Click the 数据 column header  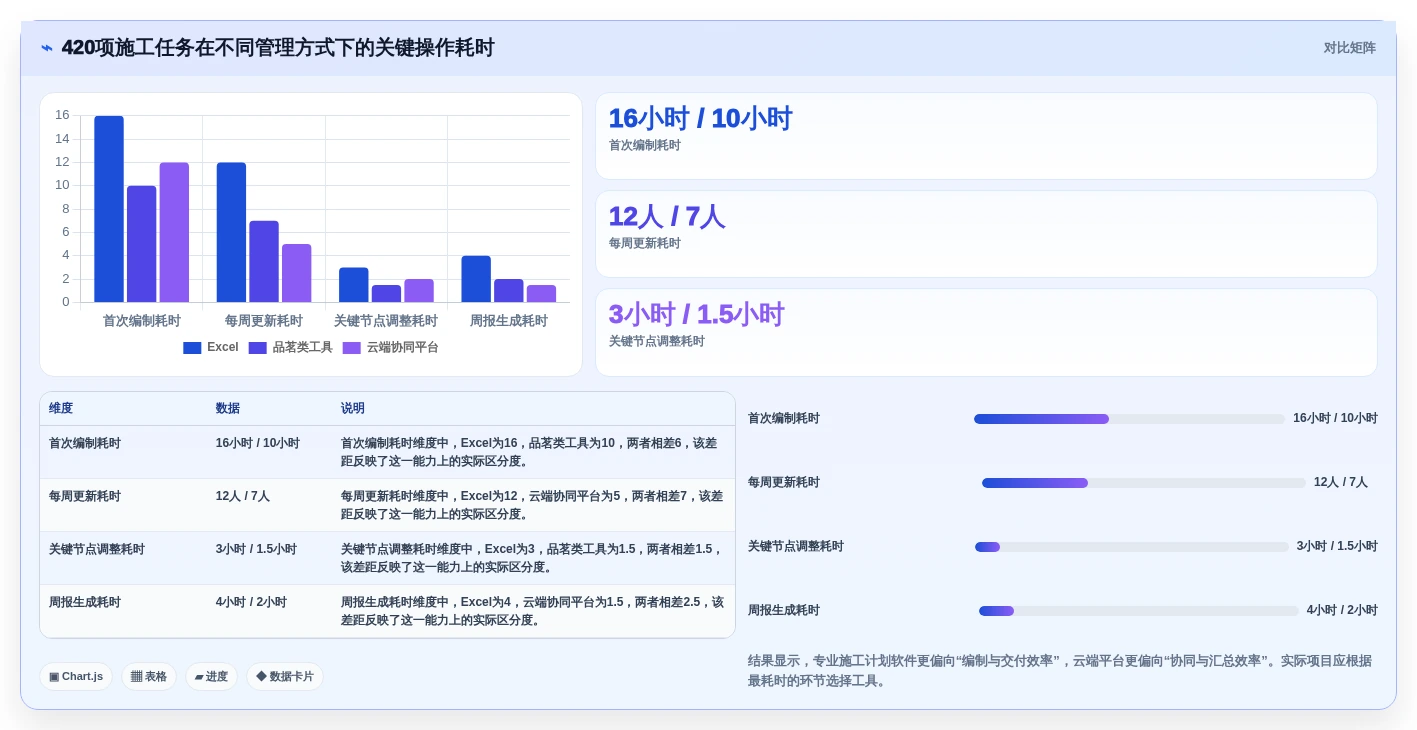[x=228, y=409]
